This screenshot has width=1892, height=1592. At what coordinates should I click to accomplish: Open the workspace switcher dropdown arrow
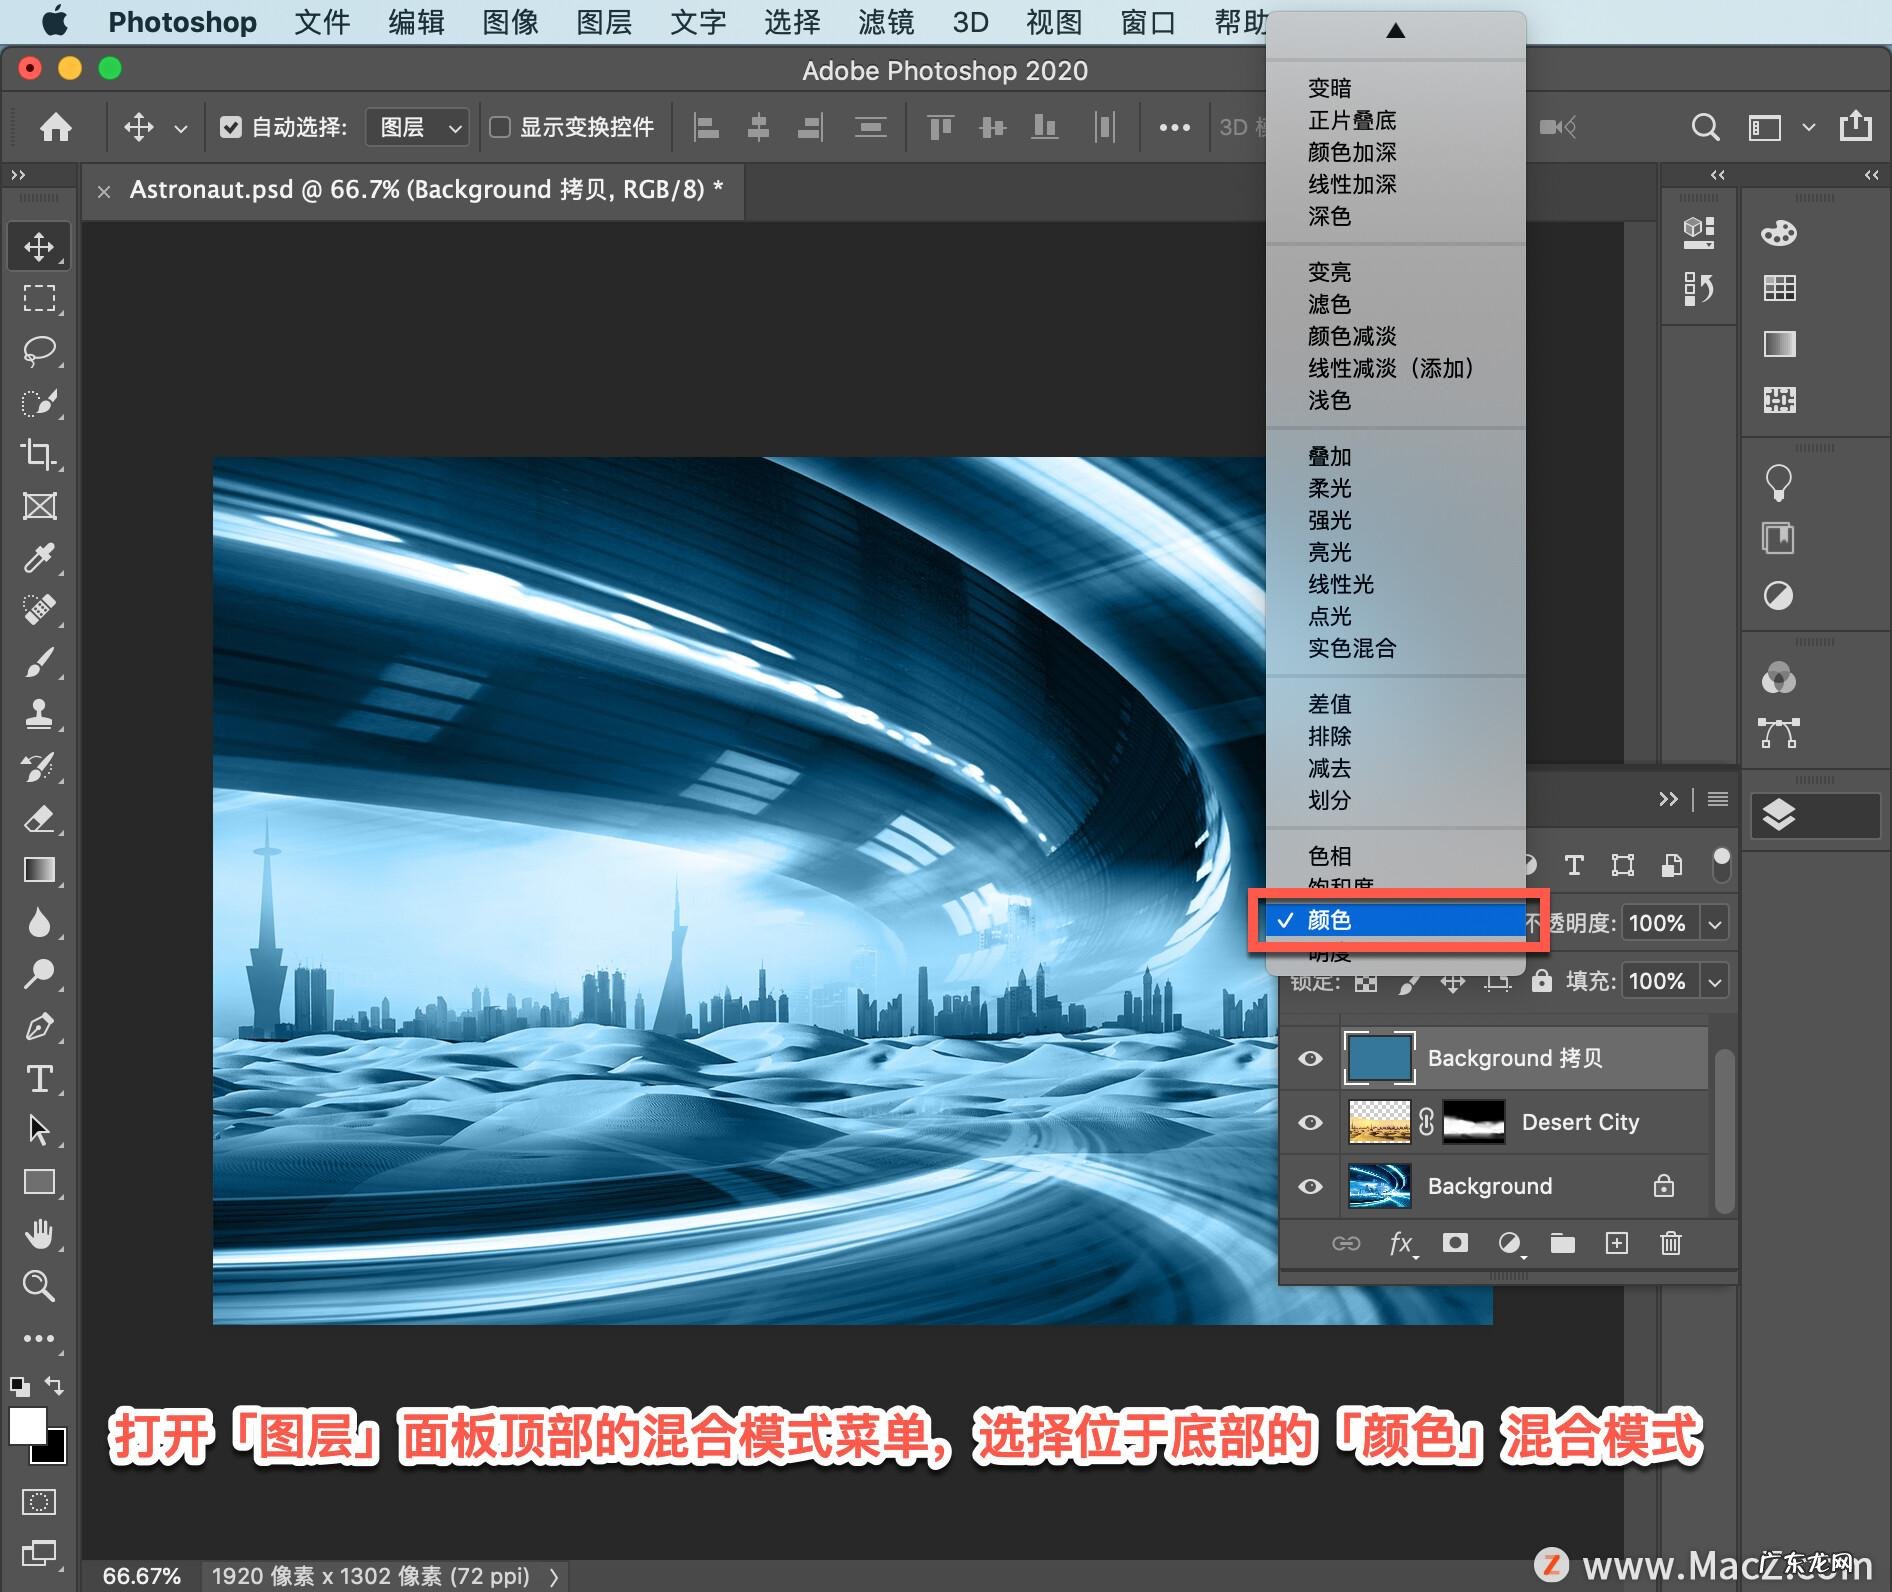[1808, 127]
